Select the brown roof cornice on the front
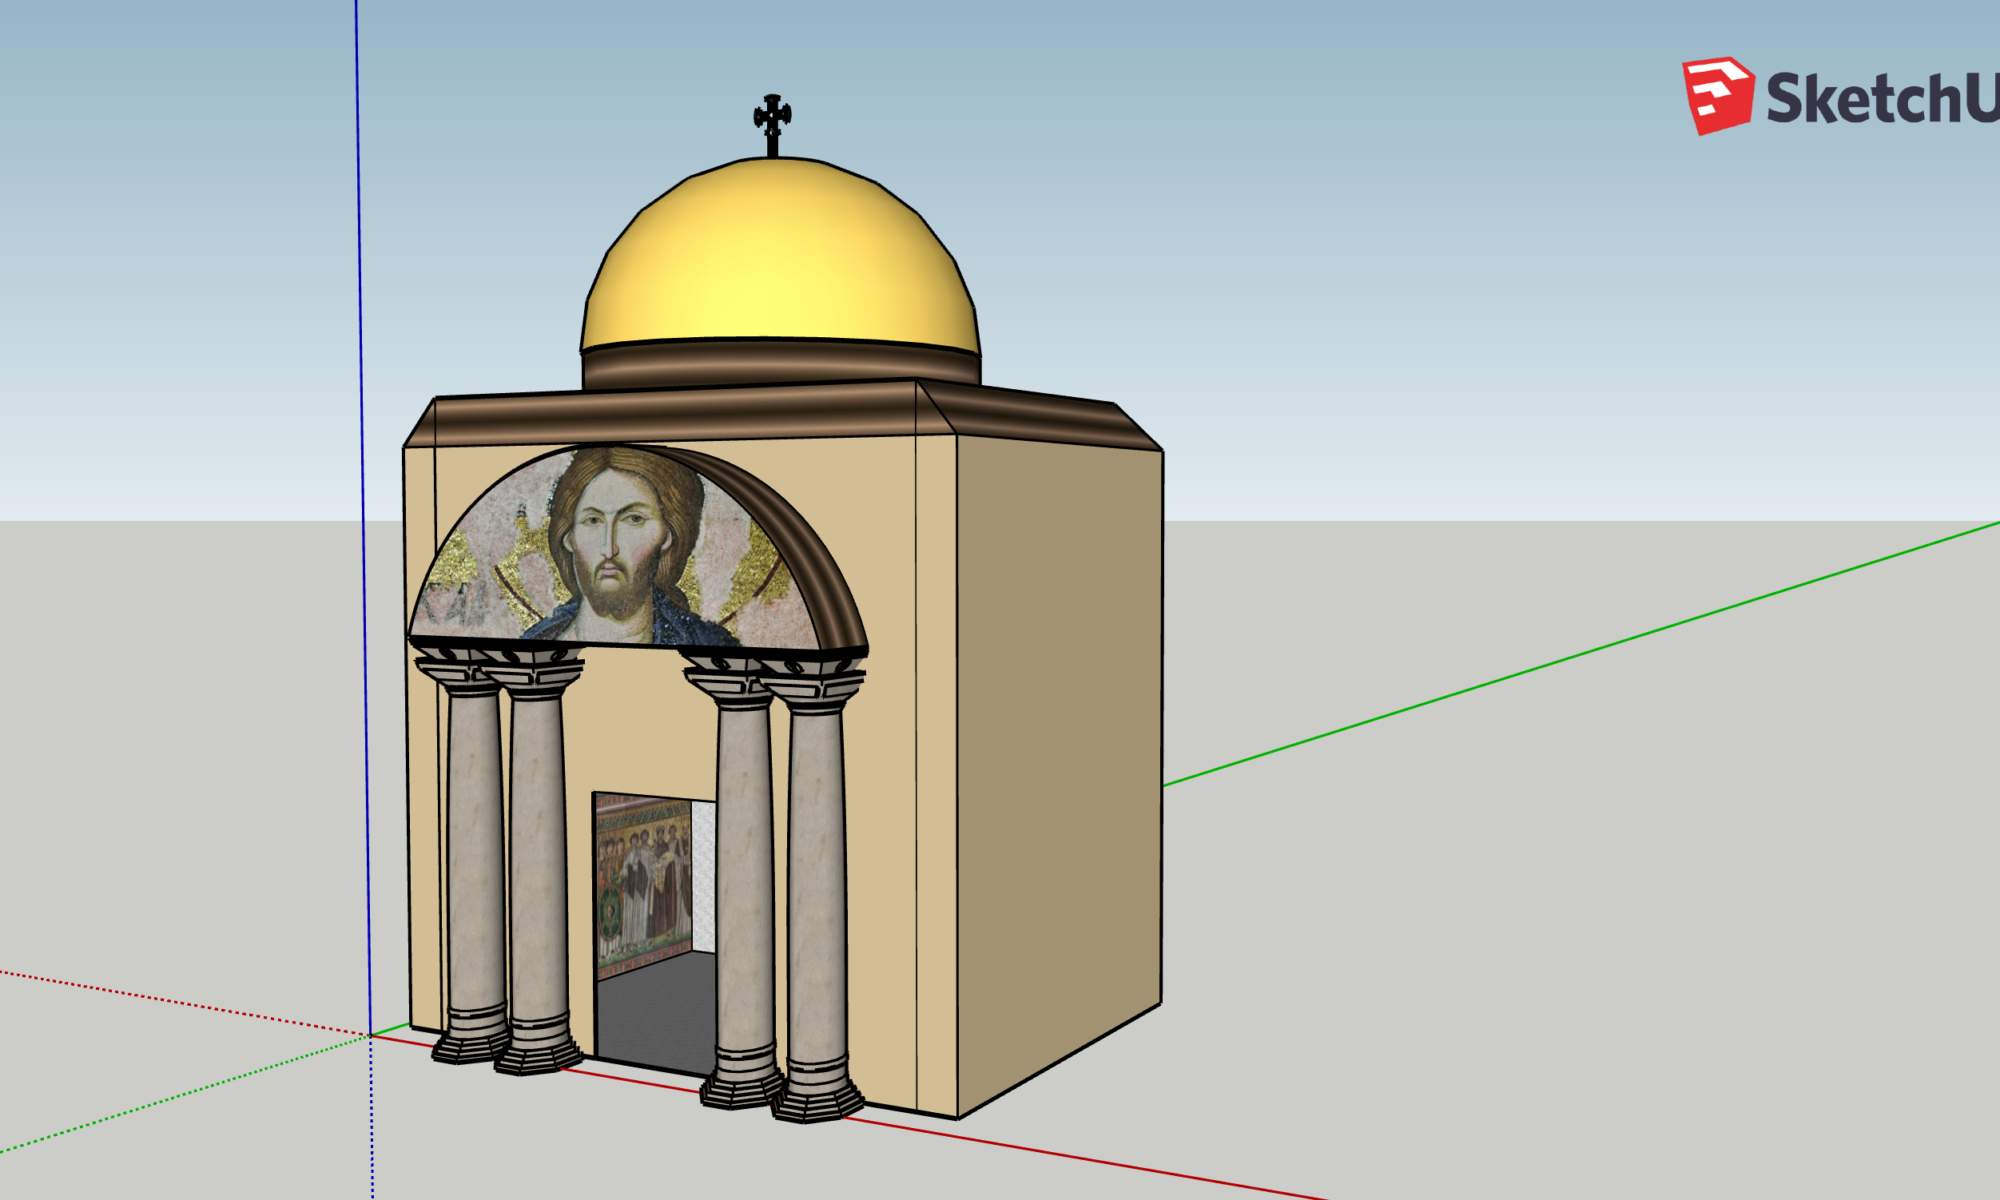 tap(670, 415)
